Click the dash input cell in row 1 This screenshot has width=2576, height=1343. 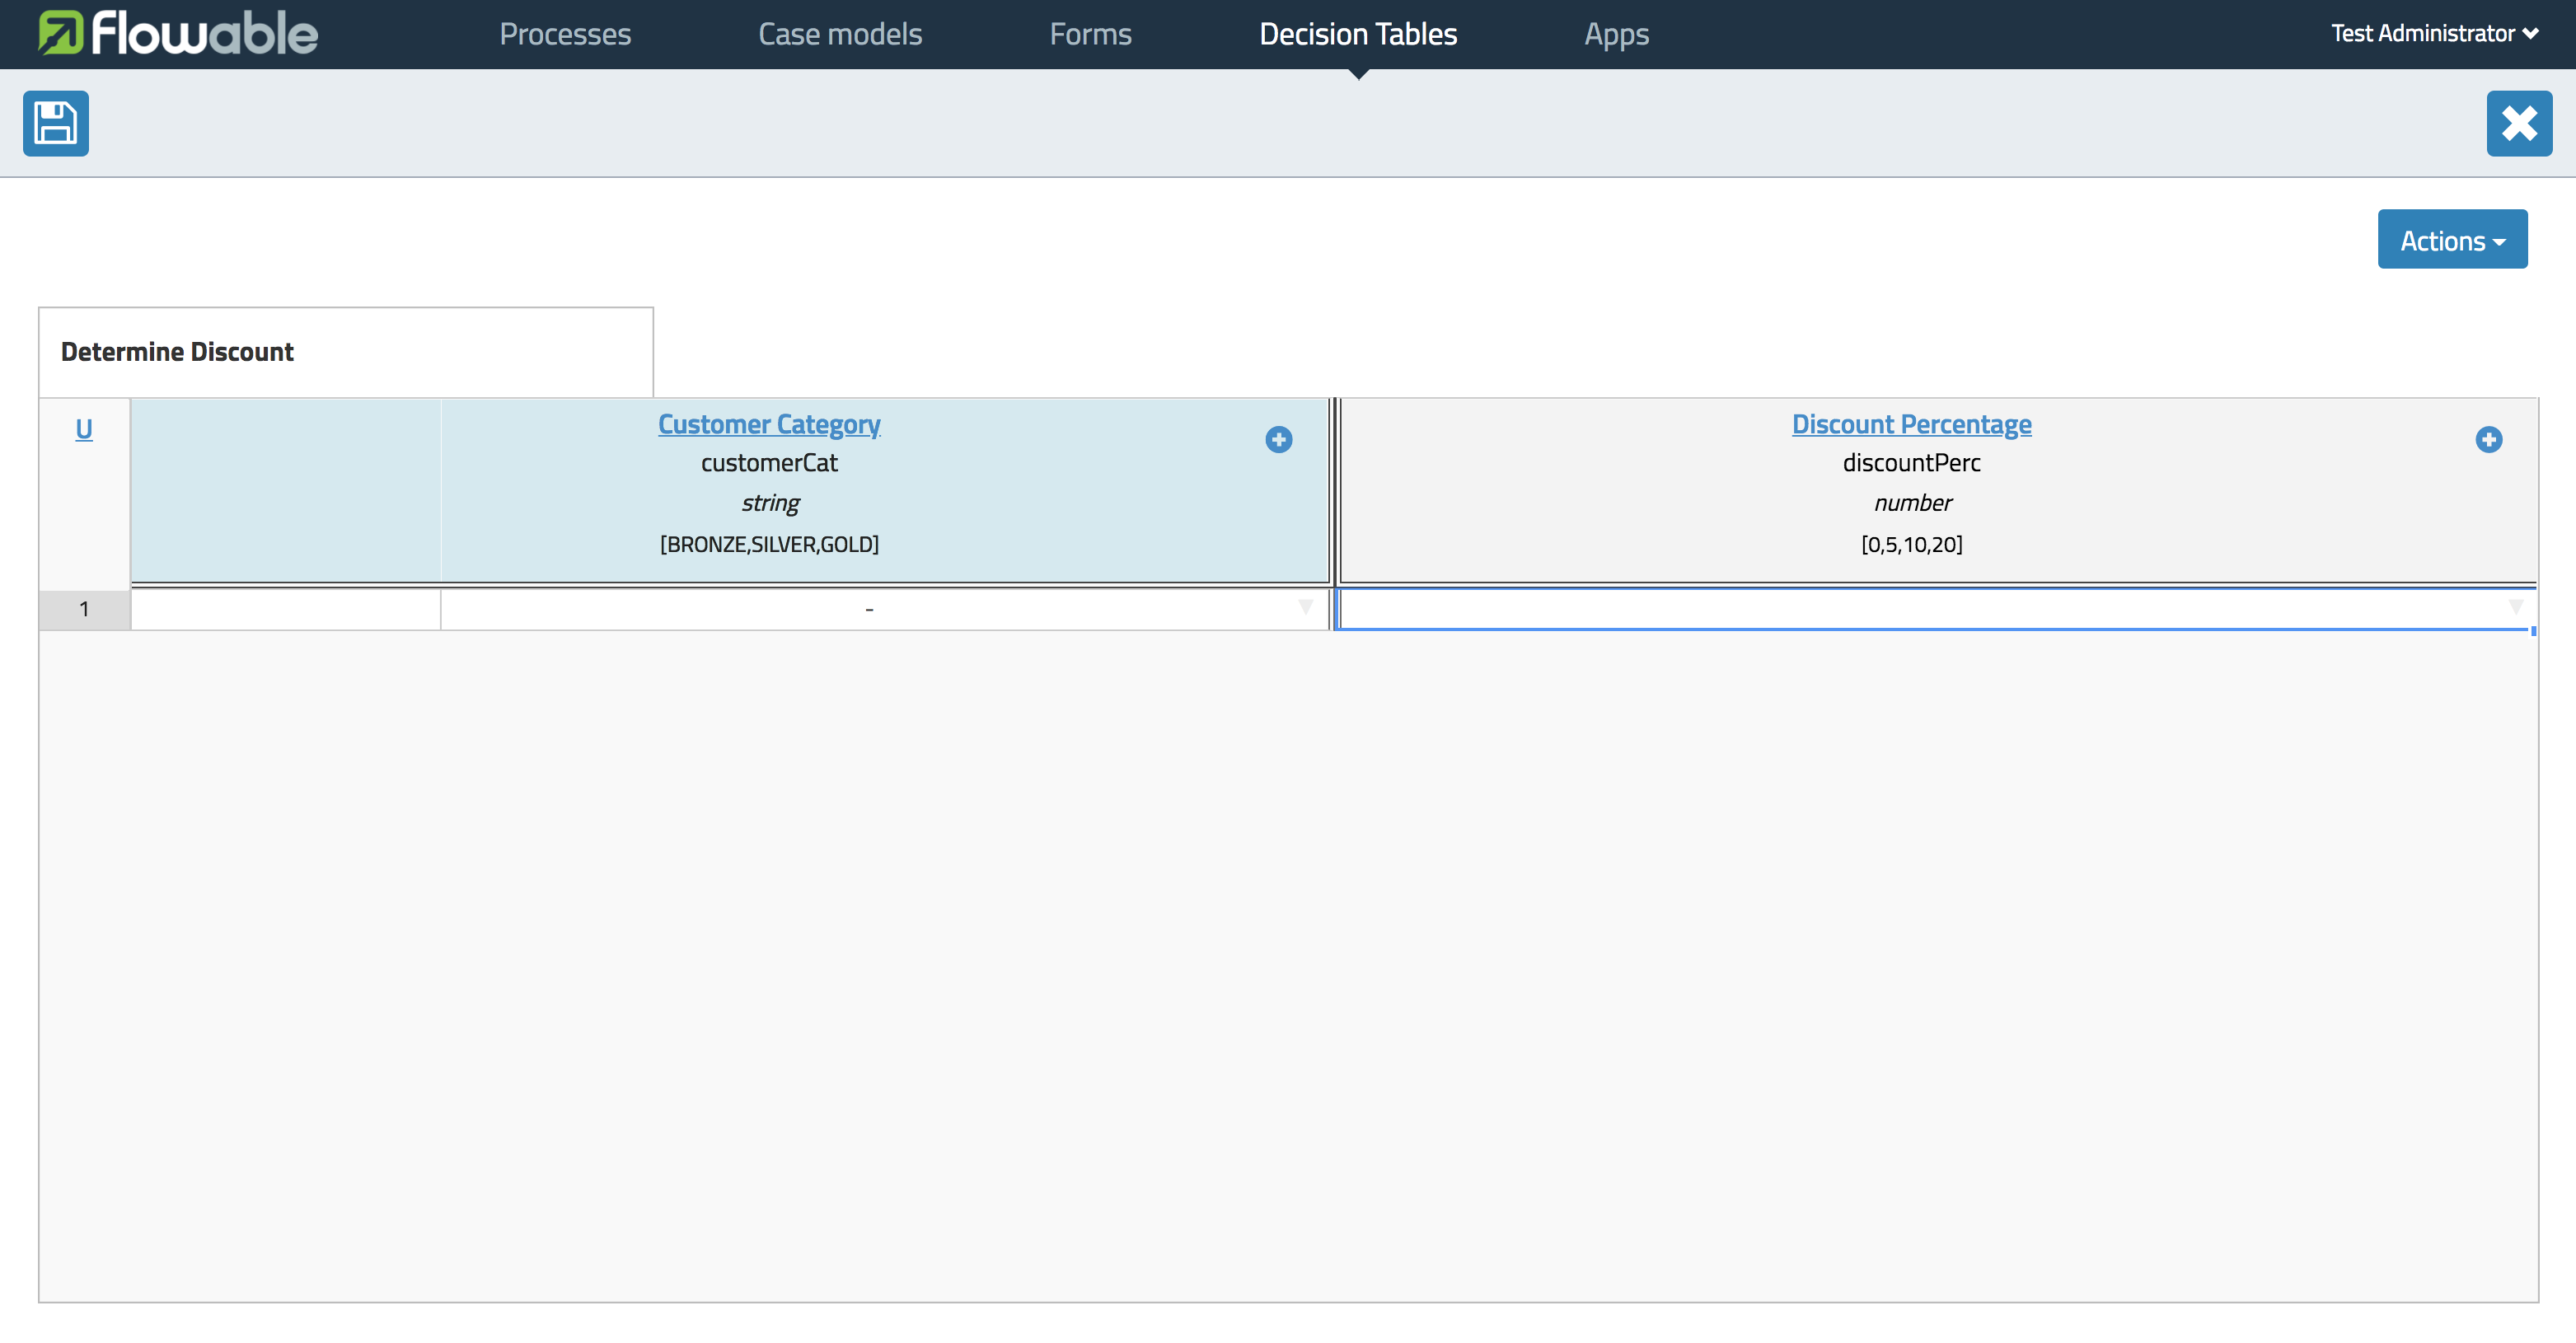[x=870, y=608]
